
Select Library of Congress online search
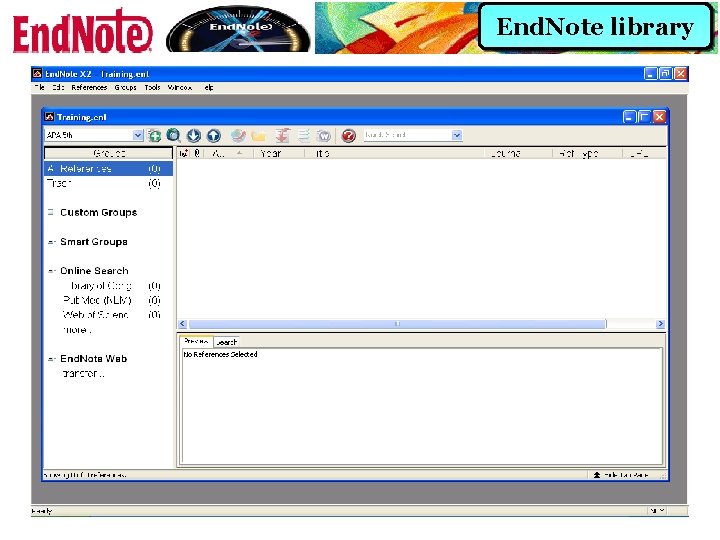point(108,286)
